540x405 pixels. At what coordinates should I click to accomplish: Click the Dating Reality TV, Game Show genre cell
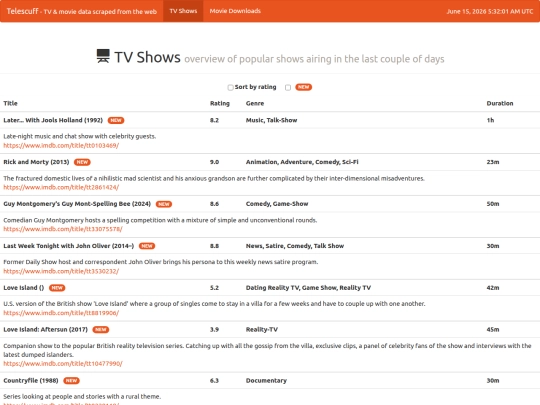308,288
